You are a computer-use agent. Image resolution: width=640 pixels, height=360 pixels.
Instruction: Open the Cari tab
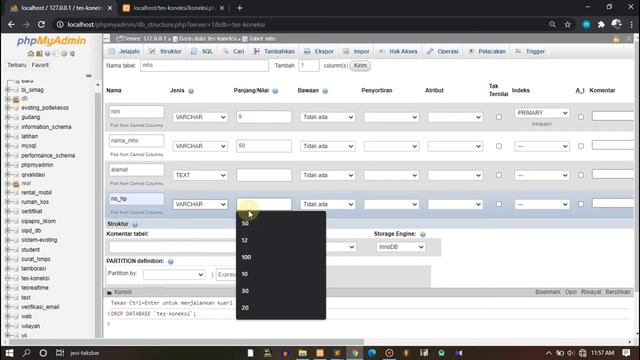tap(234, 51)
